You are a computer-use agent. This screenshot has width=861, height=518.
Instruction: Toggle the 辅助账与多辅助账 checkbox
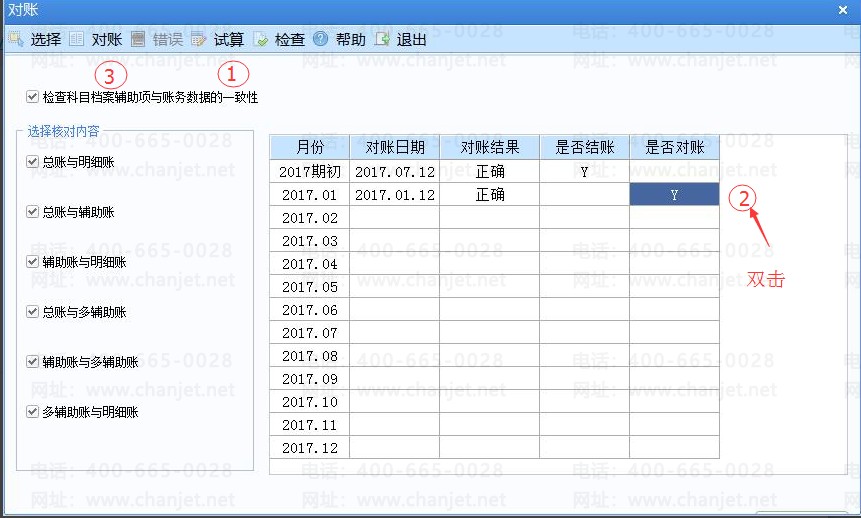click(32, 361)
